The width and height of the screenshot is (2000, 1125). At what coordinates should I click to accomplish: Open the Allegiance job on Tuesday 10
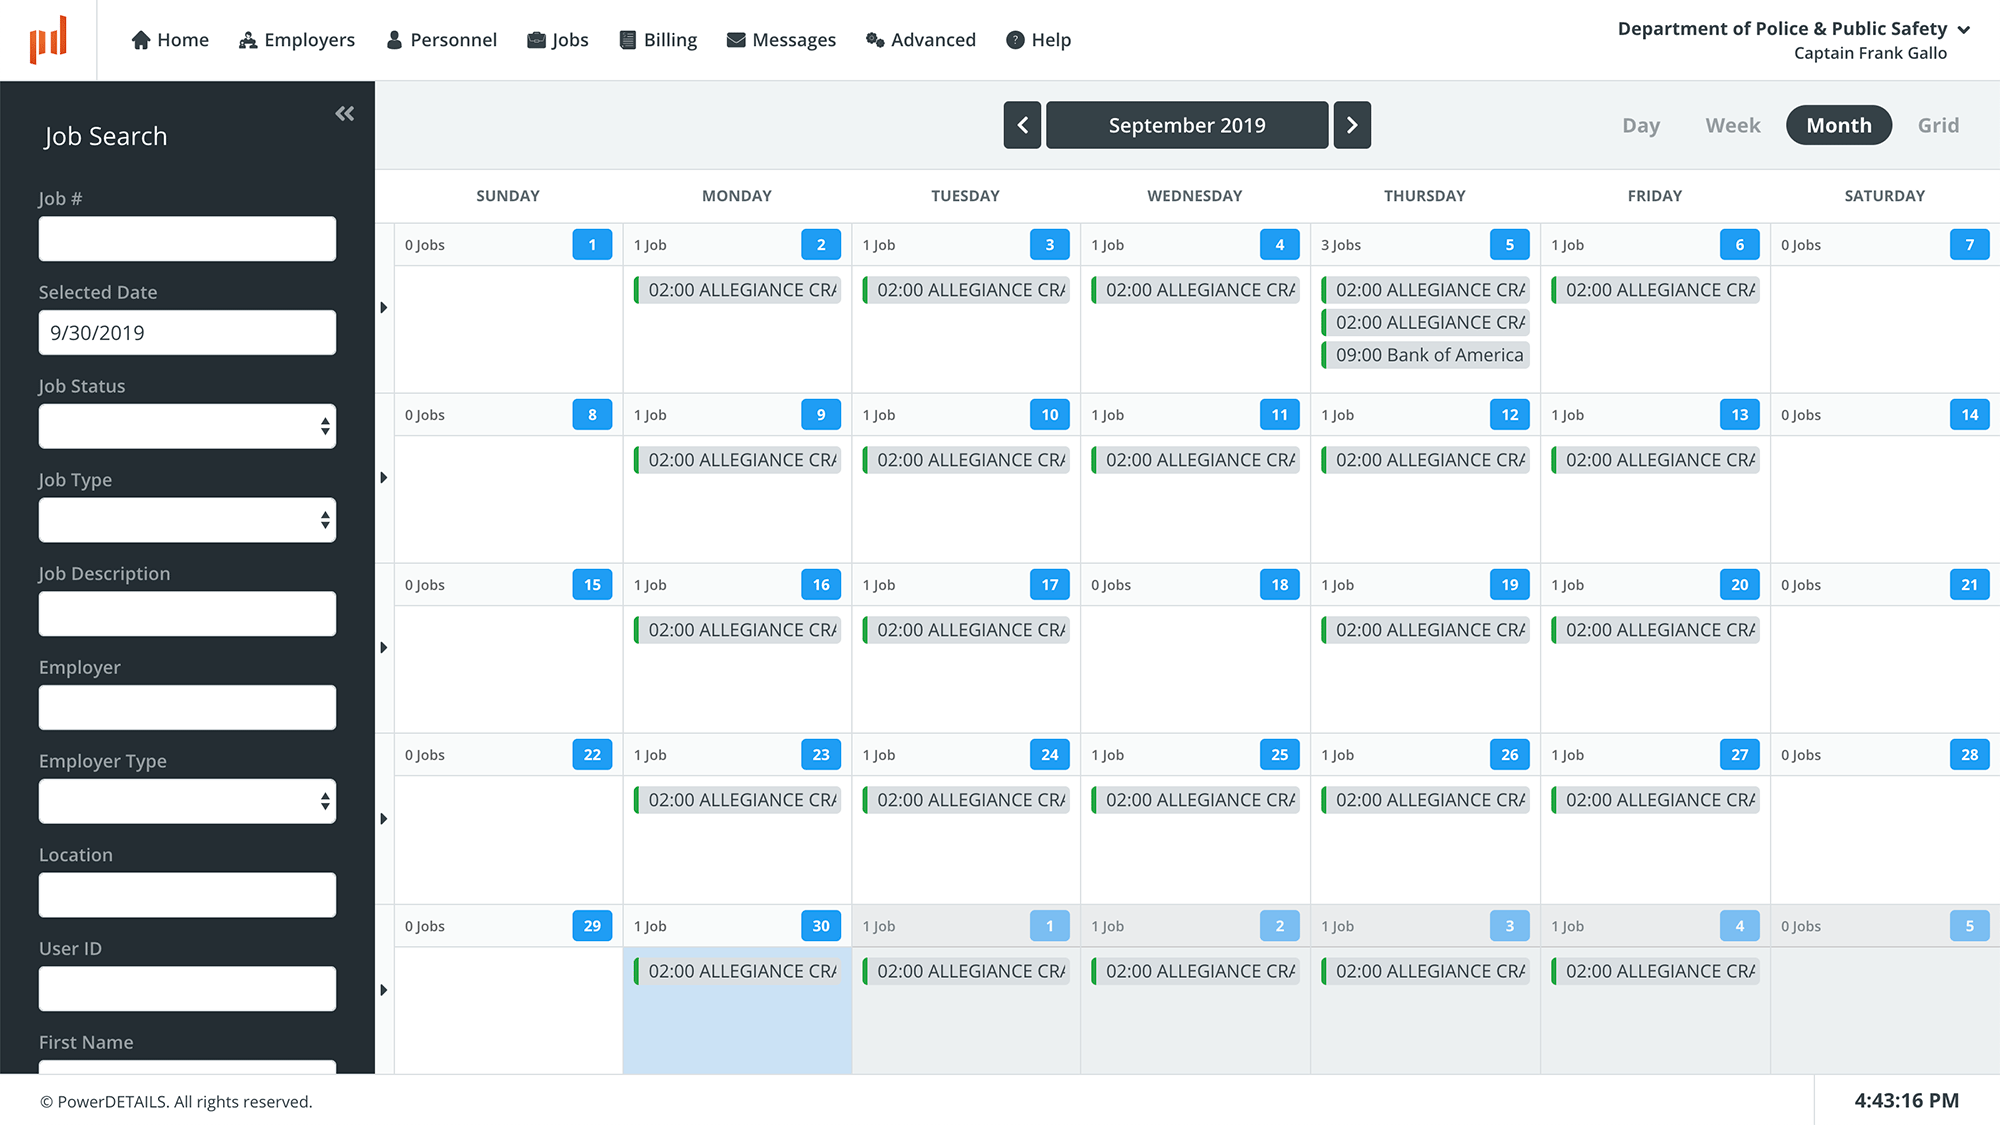(x=966, y=460)
